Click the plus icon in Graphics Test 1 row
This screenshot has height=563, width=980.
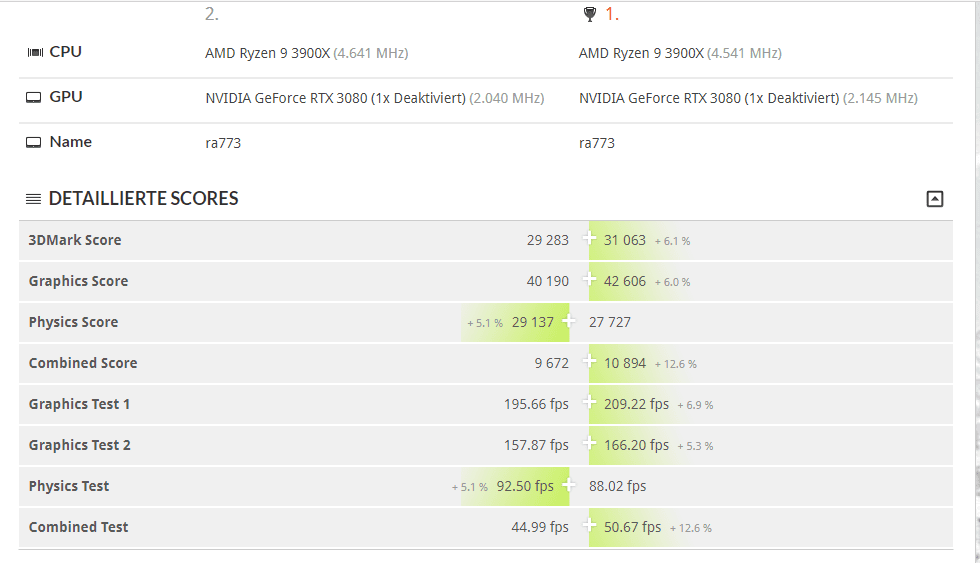point(590,403)
